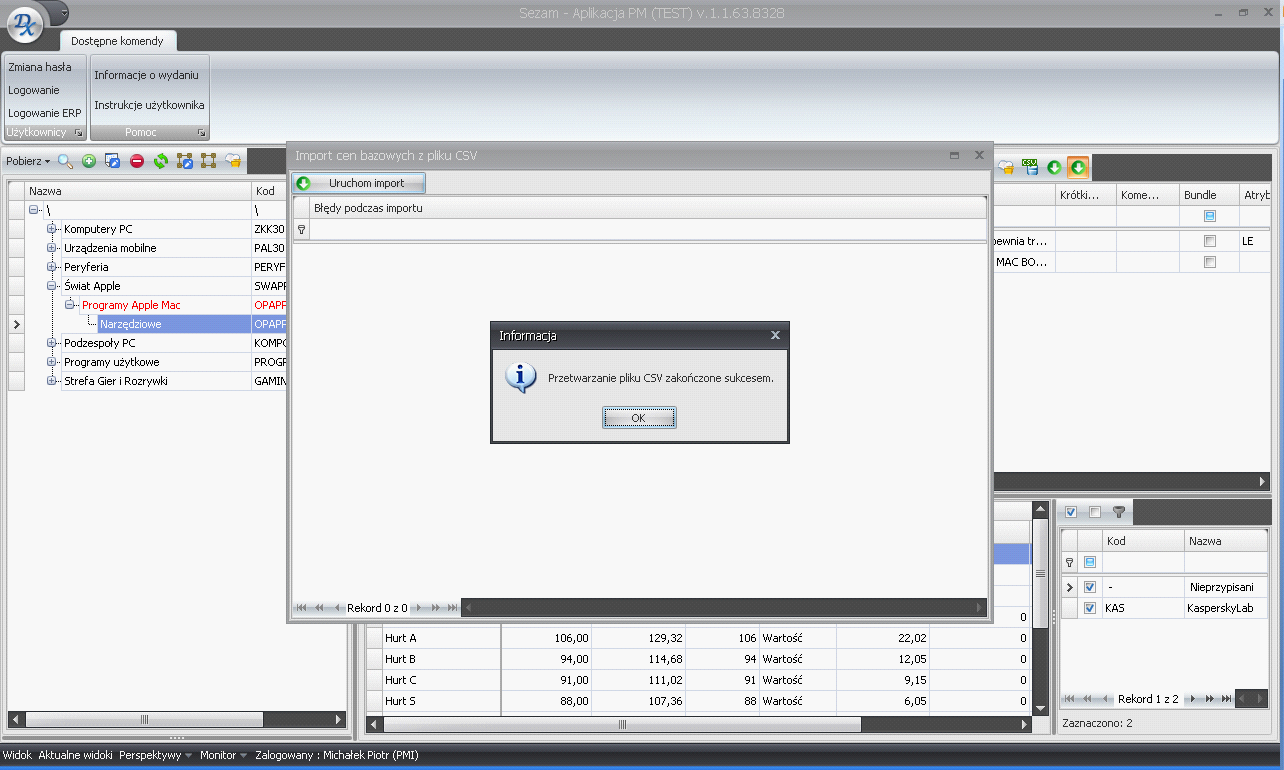
Task: Expand Peryferia tree node
Action: (x=52, y=267)
